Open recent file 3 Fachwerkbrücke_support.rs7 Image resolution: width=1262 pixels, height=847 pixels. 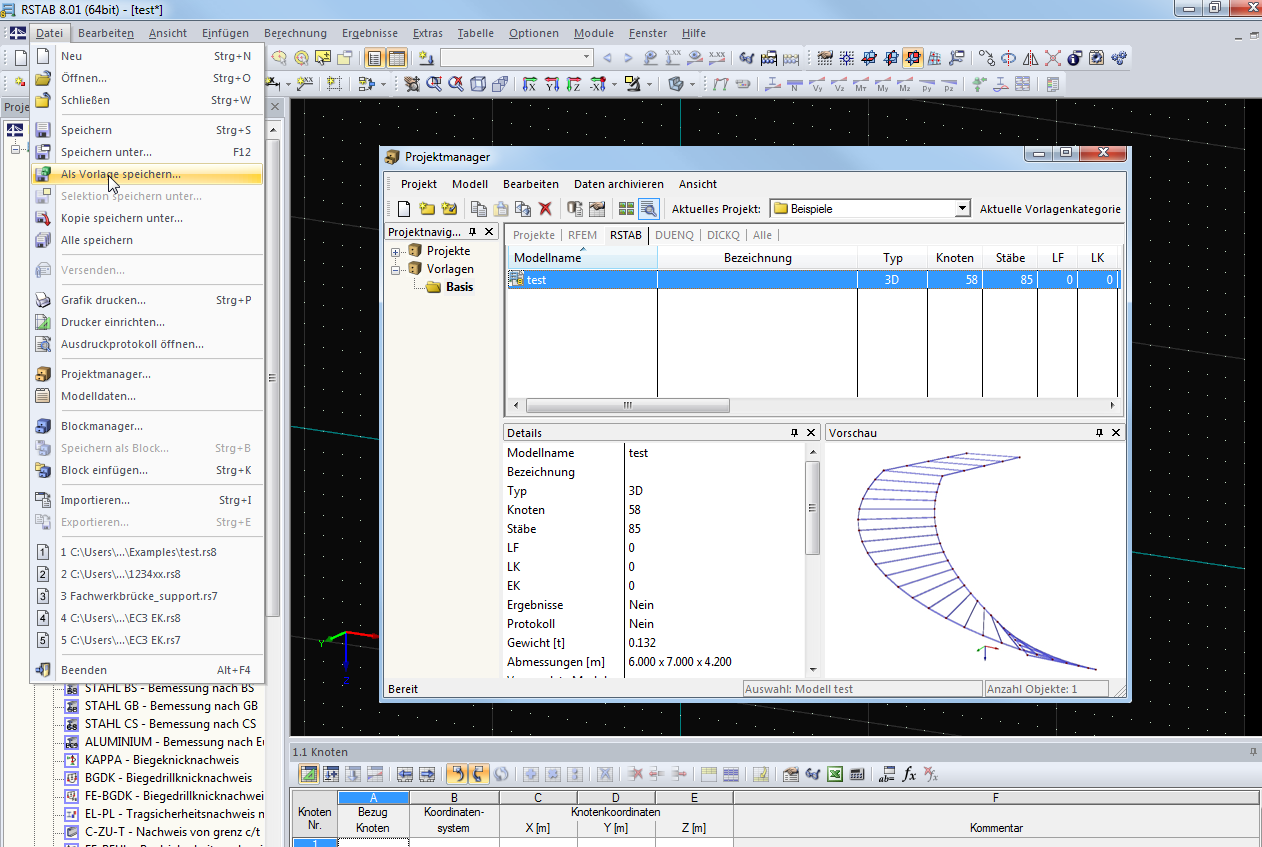[x=138, y=596]
